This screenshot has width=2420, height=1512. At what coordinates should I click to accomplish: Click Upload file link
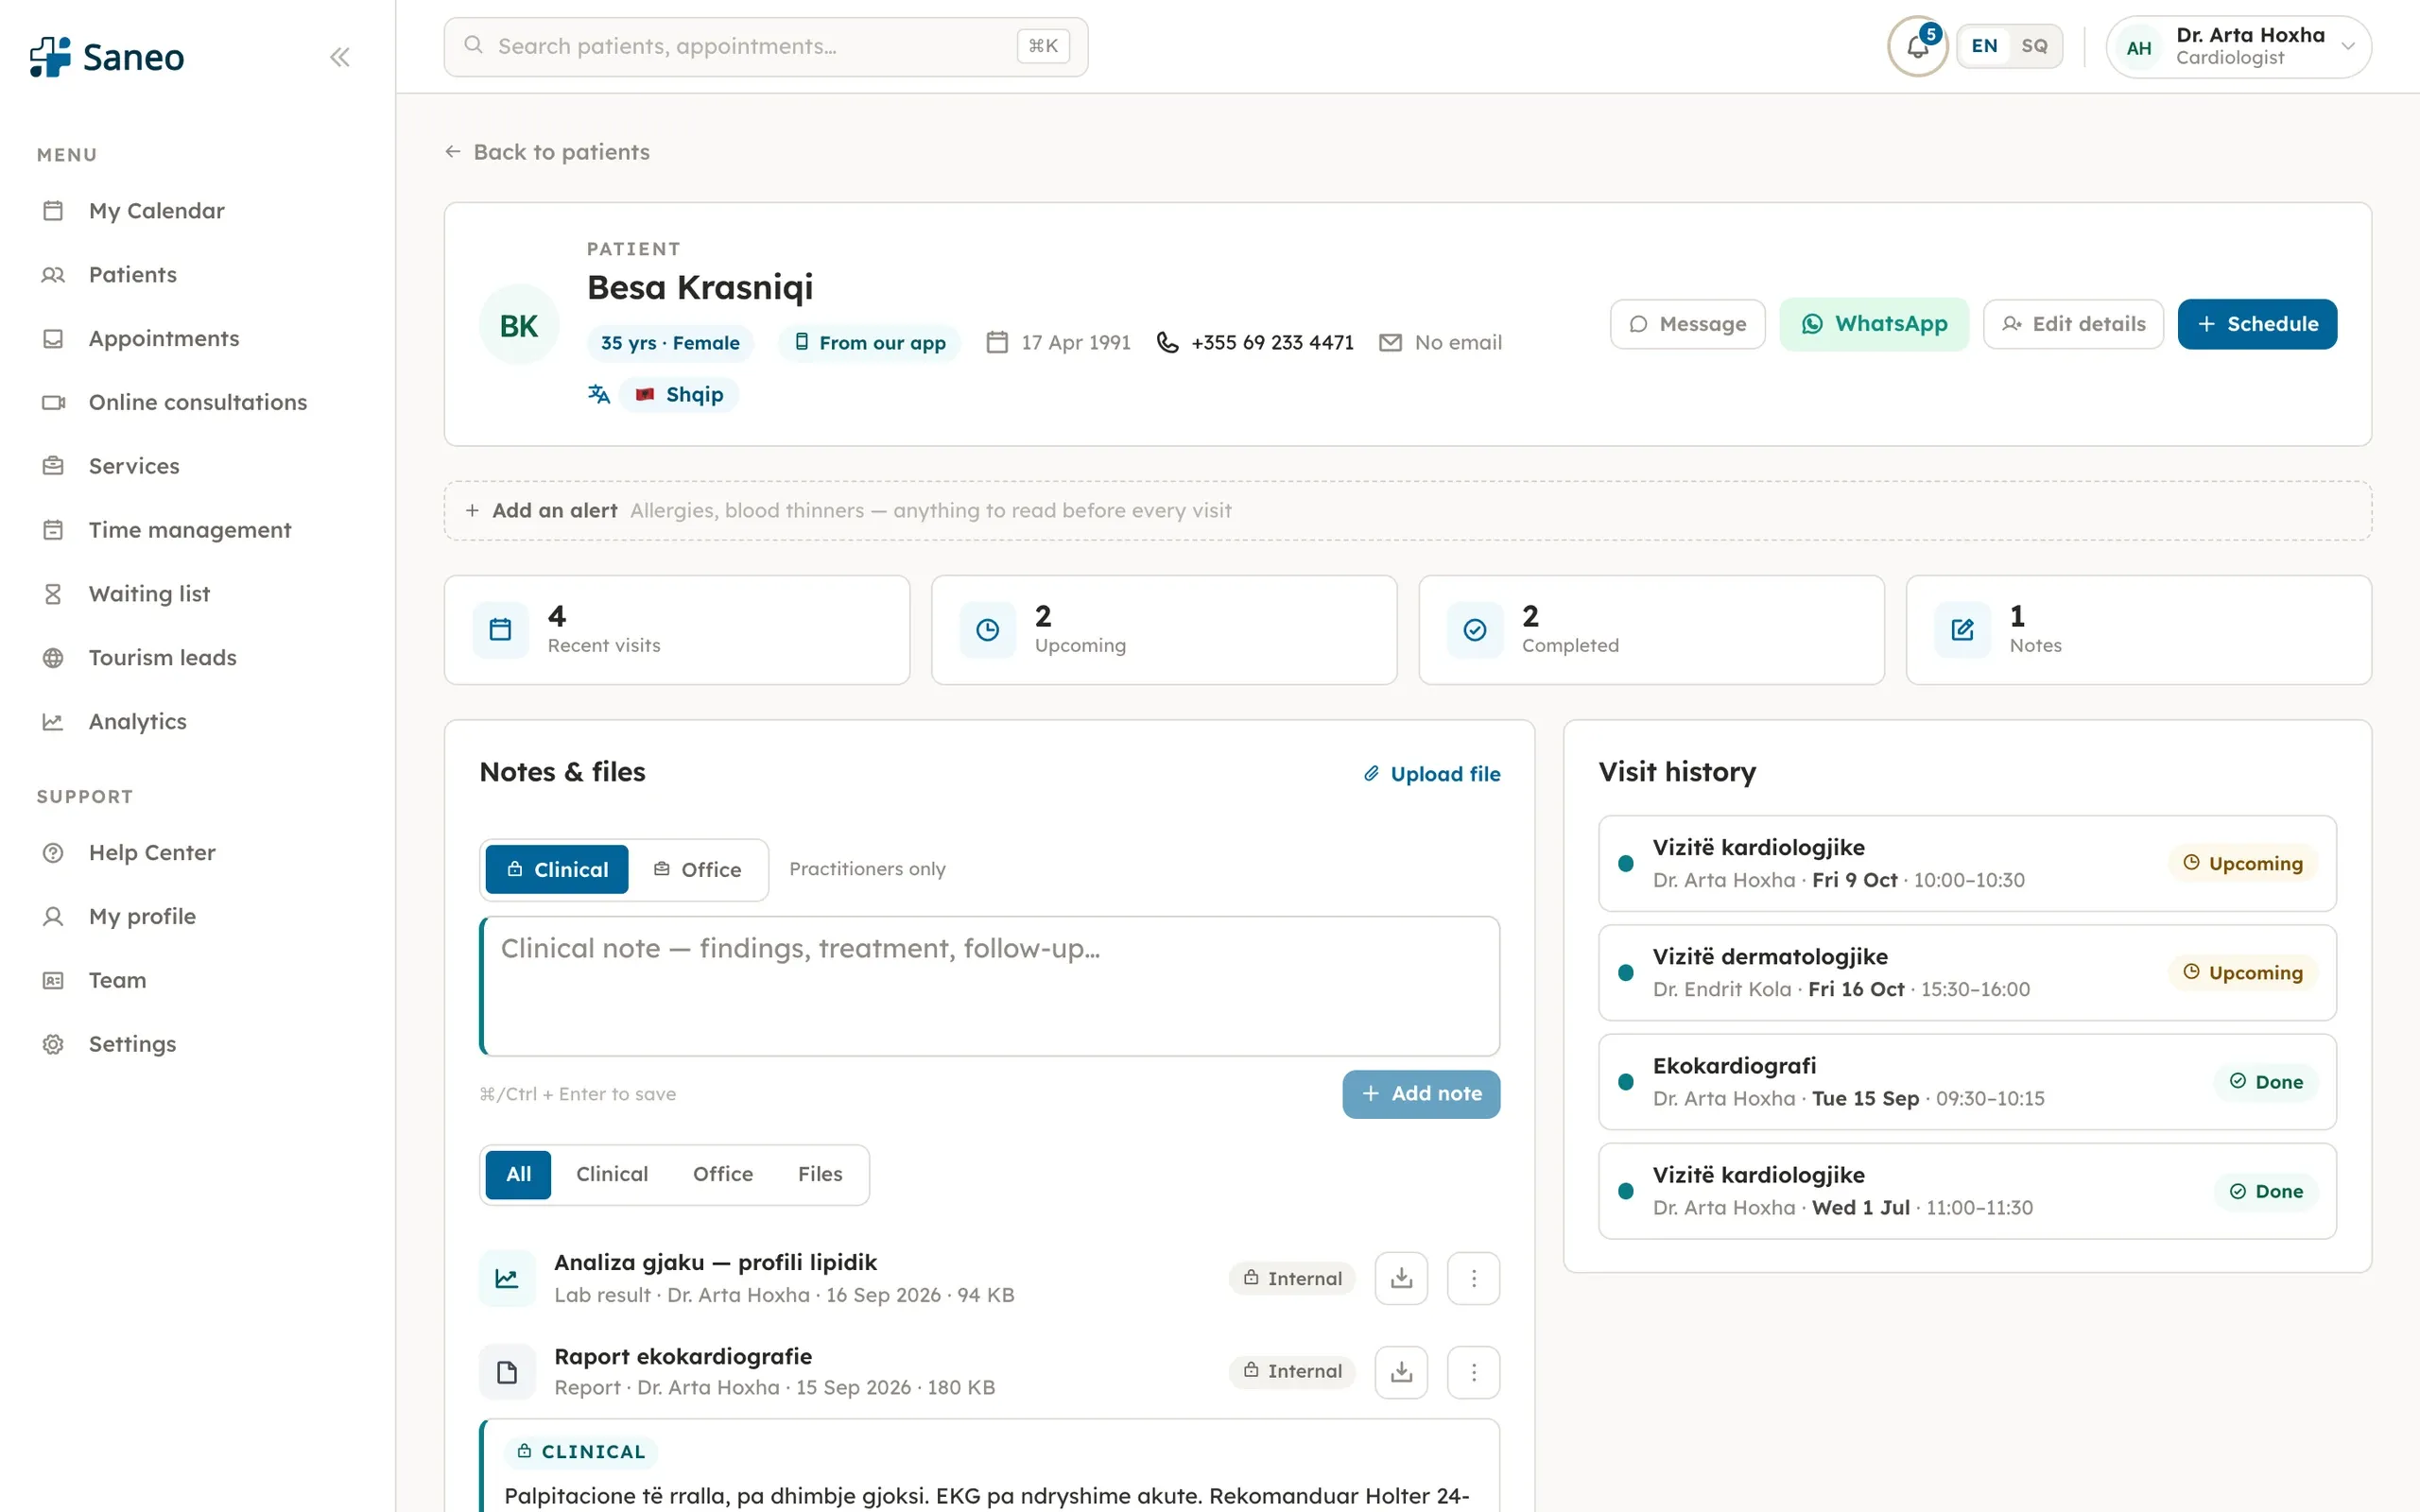(1432, 774)
